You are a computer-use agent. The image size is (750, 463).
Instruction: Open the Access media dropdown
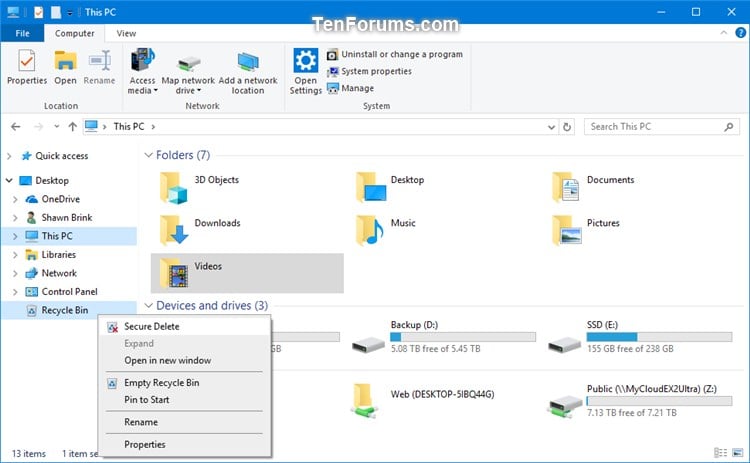[143, 71]
